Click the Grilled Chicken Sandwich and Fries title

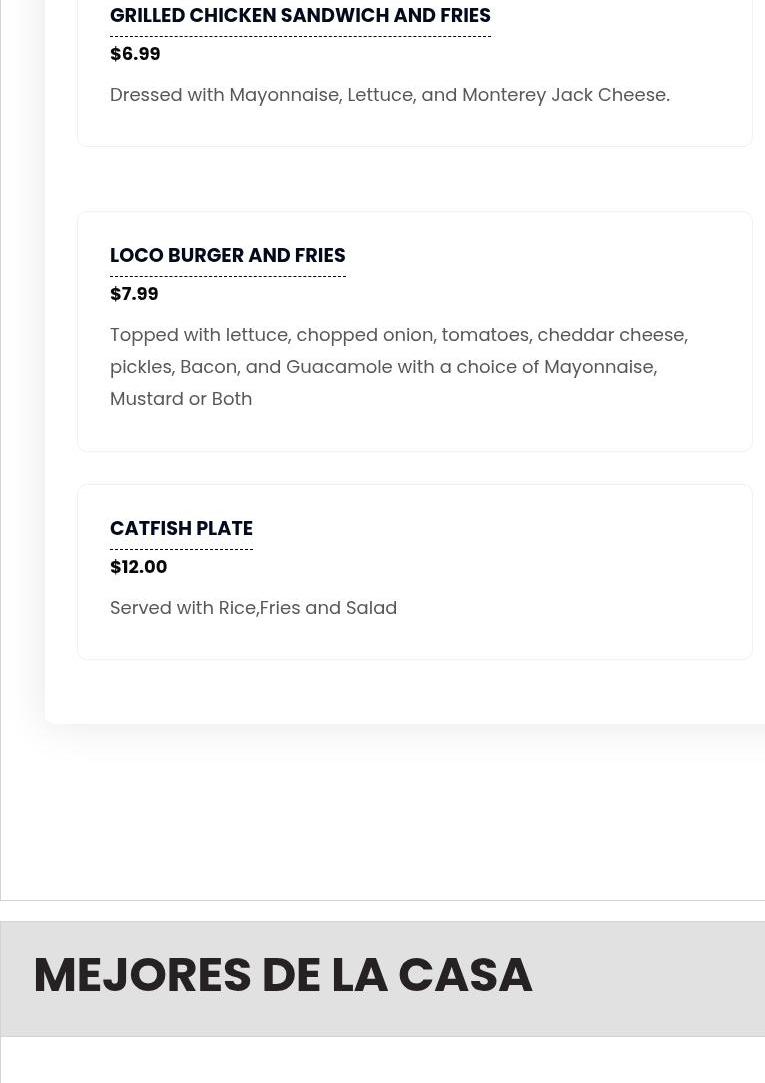tap(300, 15)
